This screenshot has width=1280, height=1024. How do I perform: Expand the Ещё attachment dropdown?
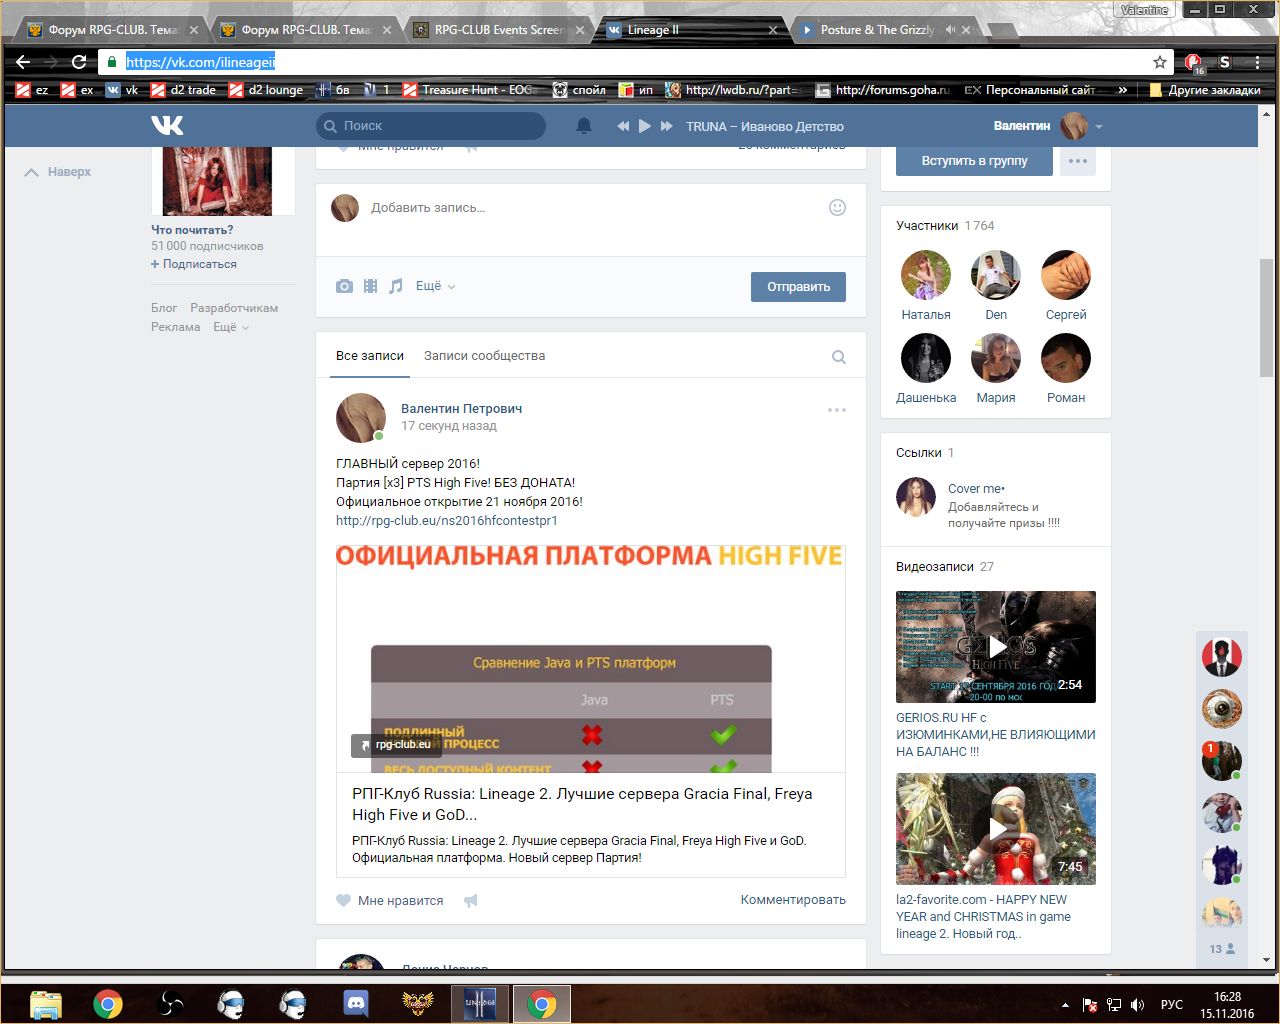click(x=435, y=286)
